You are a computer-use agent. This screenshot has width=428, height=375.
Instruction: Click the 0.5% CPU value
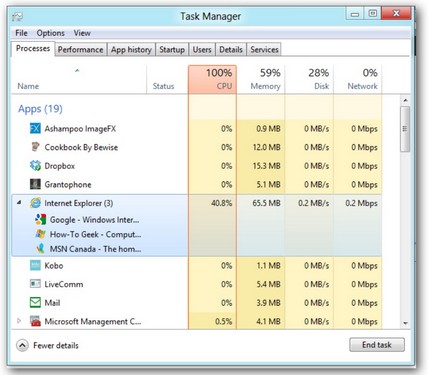click(x=223, y=321)
